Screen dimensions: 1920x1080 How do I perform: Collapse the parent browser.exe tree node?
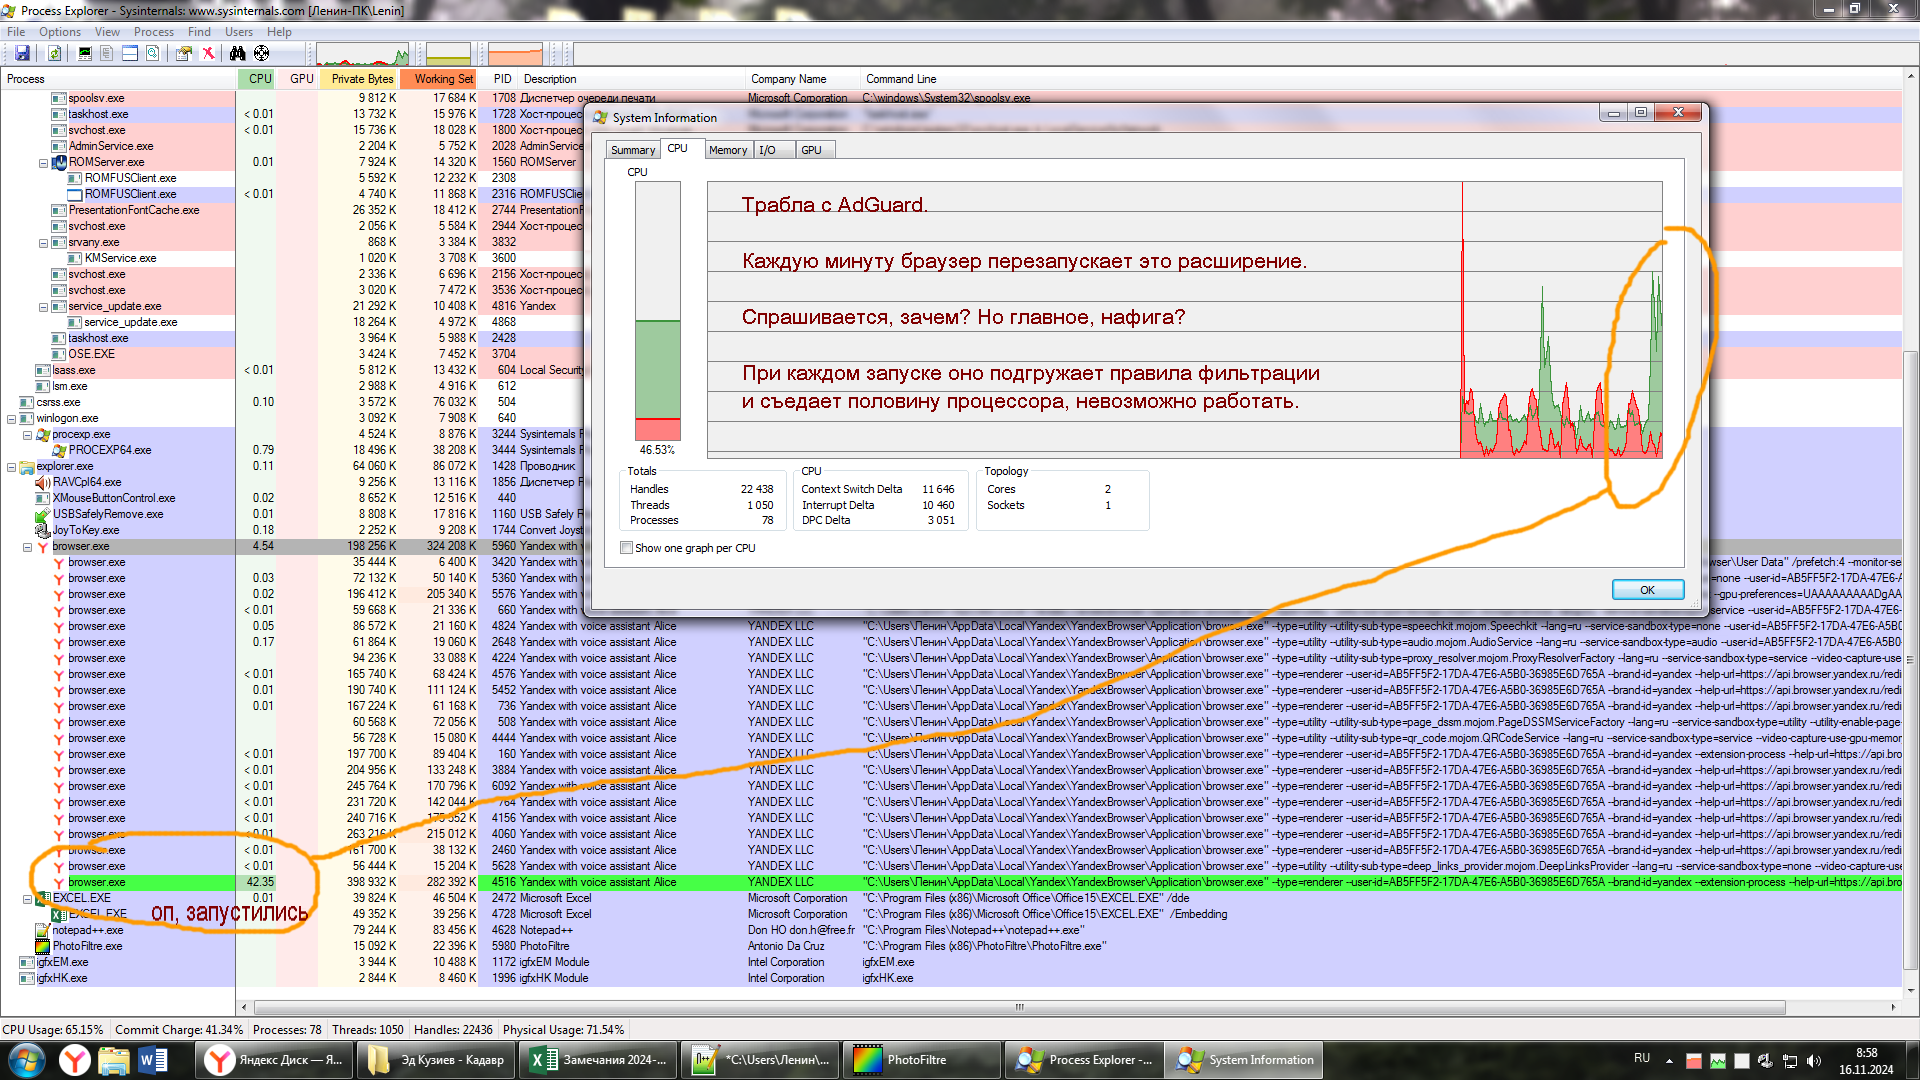click(28, 547)
